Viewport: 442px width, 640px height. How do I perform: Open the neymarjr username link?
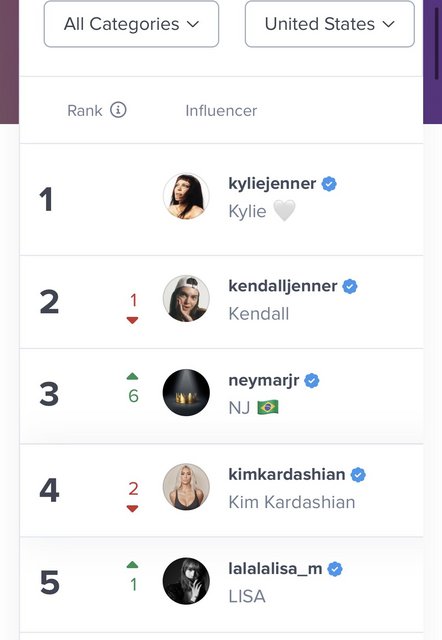tap(264, 380)
